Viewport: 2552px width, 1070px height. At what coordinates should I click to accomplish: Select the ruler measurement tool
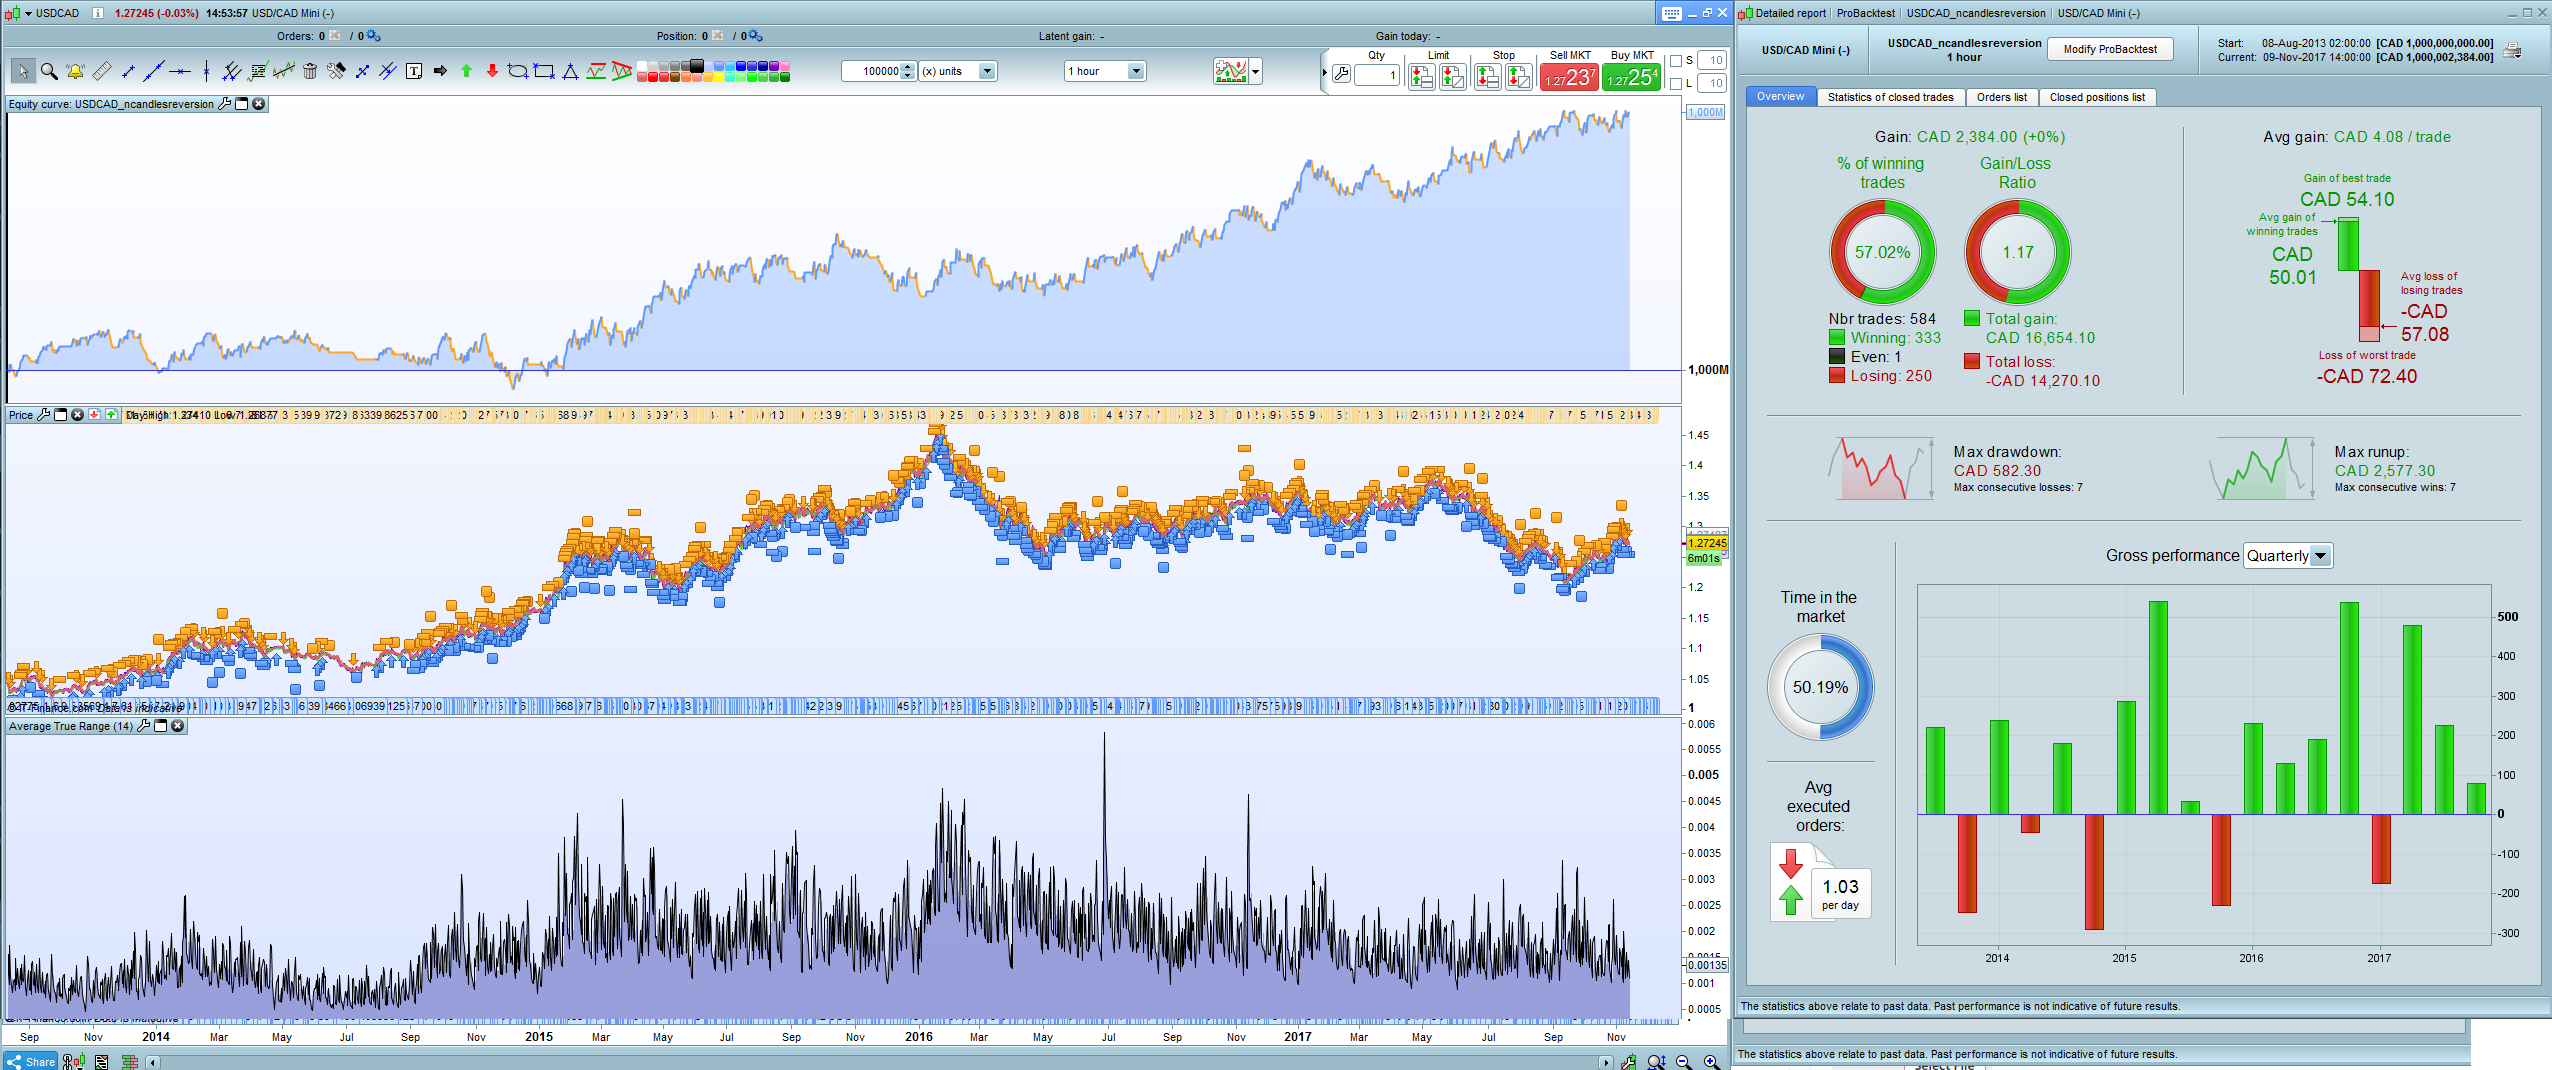101,71
